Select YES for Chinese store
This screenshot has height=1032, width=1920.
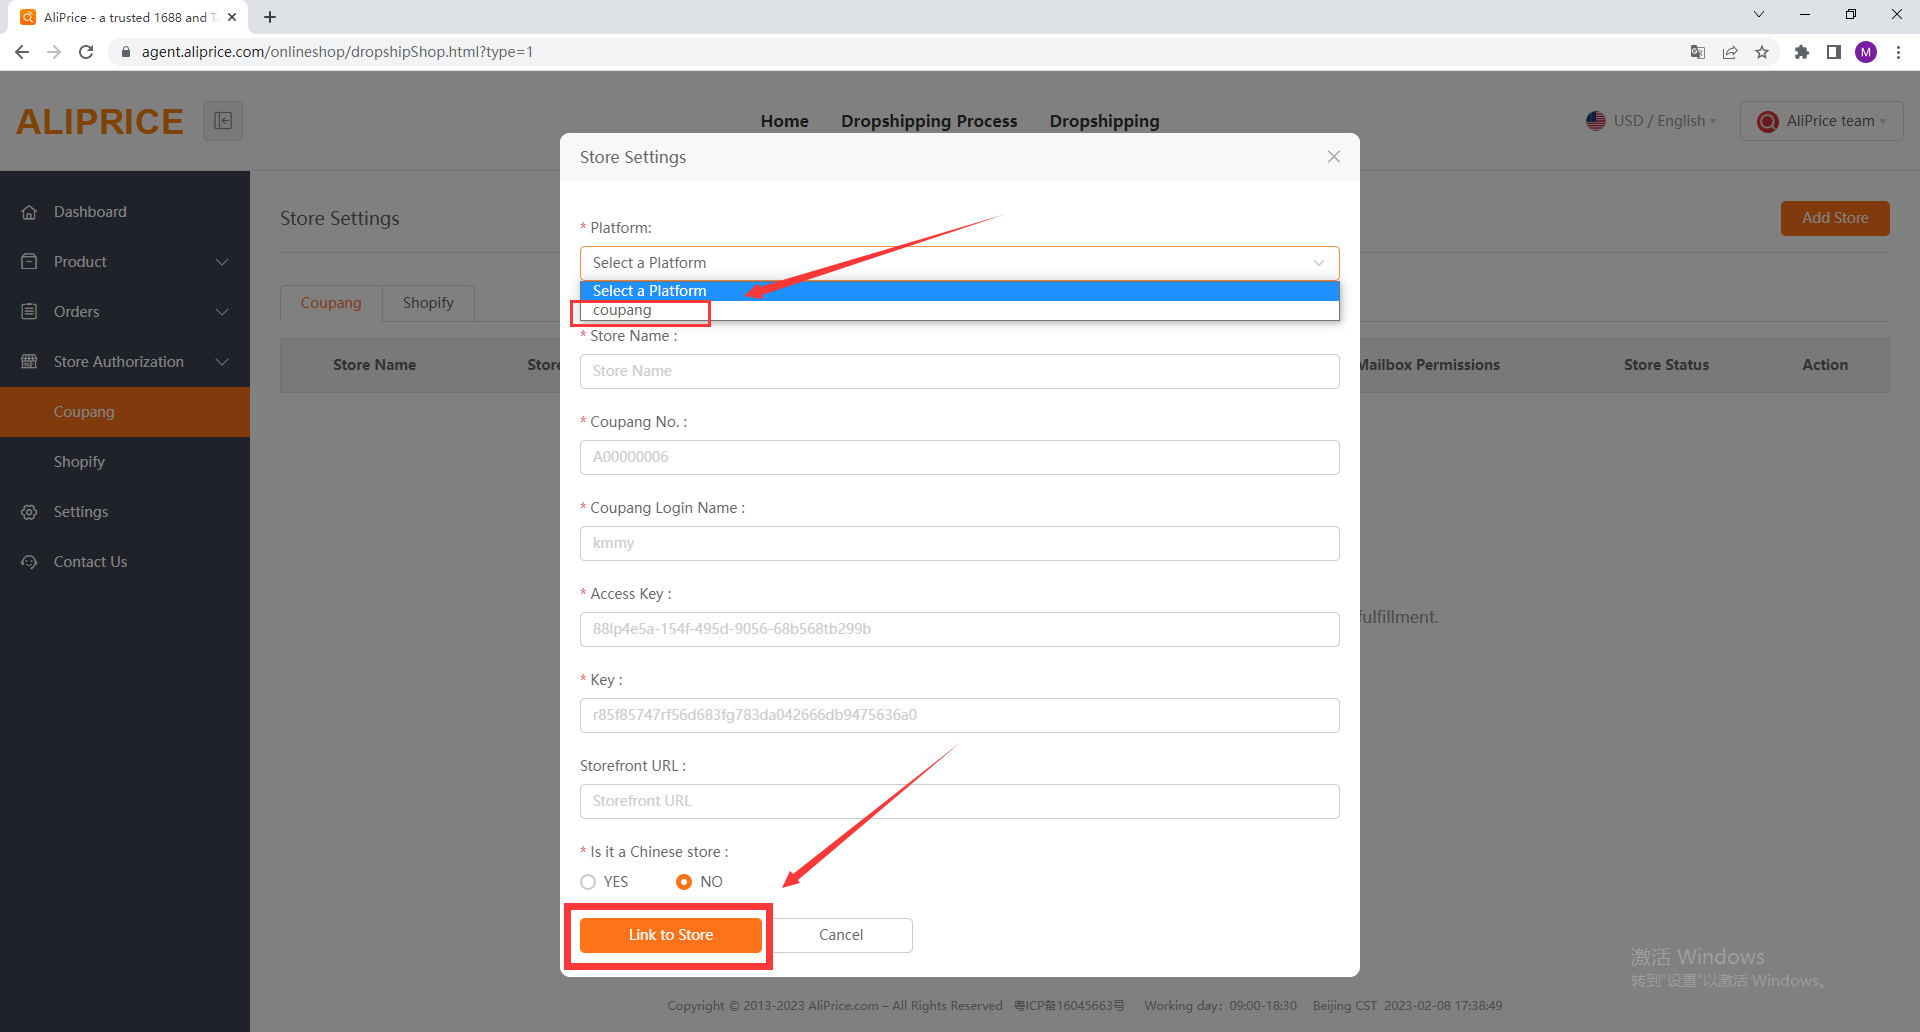[x=588, y=882]
